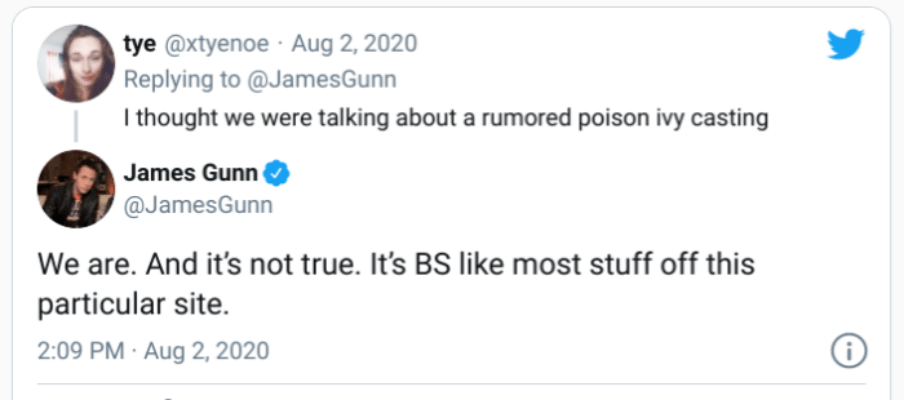Open tye's profile picture
The image size is (904, 400).
[75, 64]
